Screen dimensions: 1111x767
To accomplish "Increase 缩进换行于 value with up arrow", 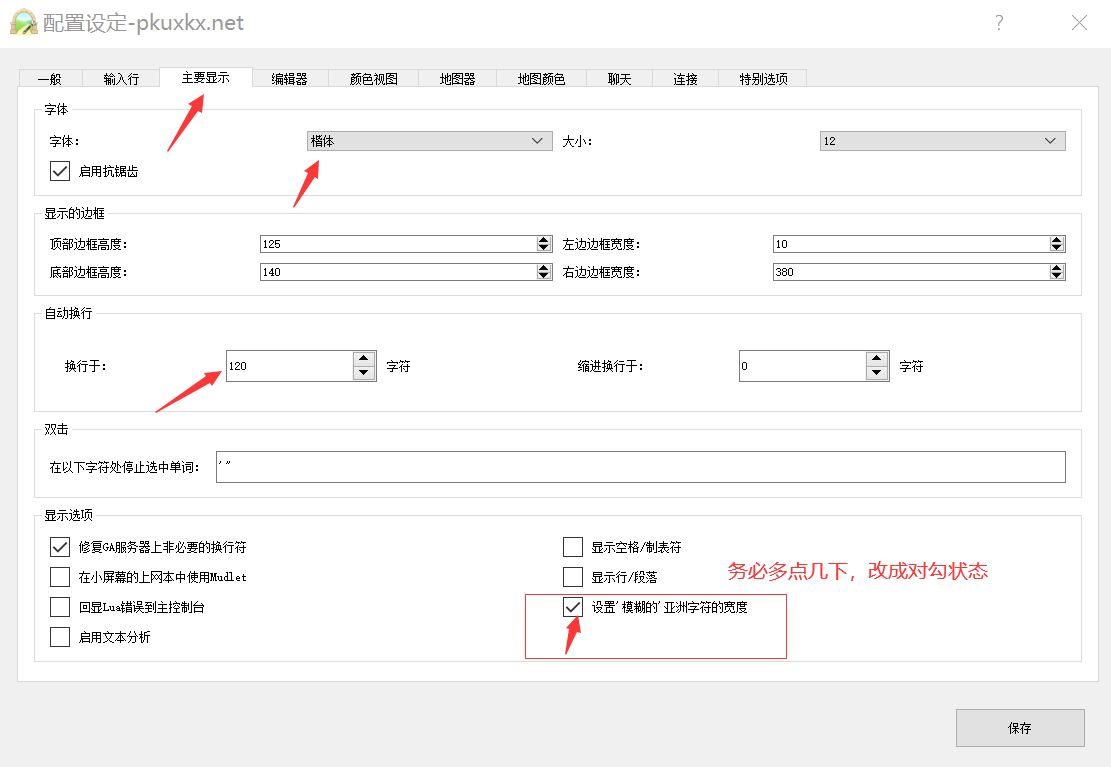I will [877, 358].
